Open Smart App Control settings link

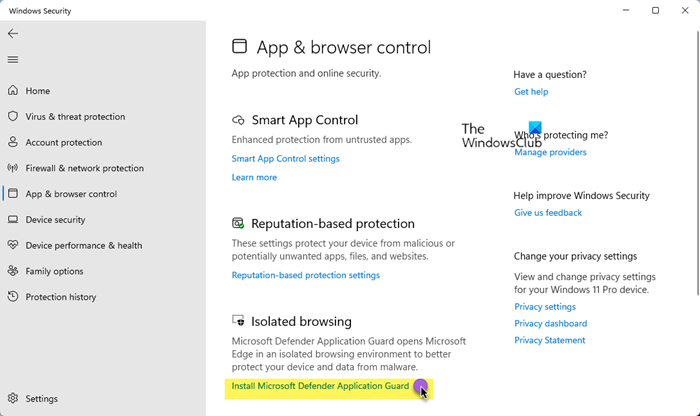[285, 158]
